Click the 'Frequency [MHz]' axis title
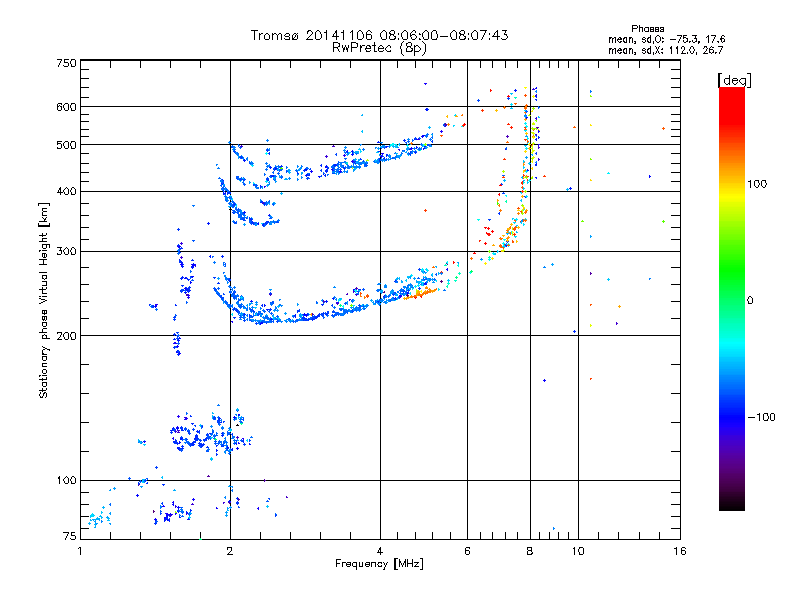 pyautogui.click(x=379, y=564)
